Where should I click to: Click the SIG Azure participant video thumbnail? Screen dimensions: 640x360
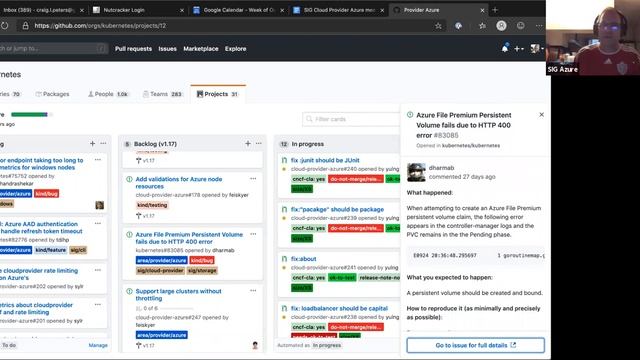pos(593,38)
